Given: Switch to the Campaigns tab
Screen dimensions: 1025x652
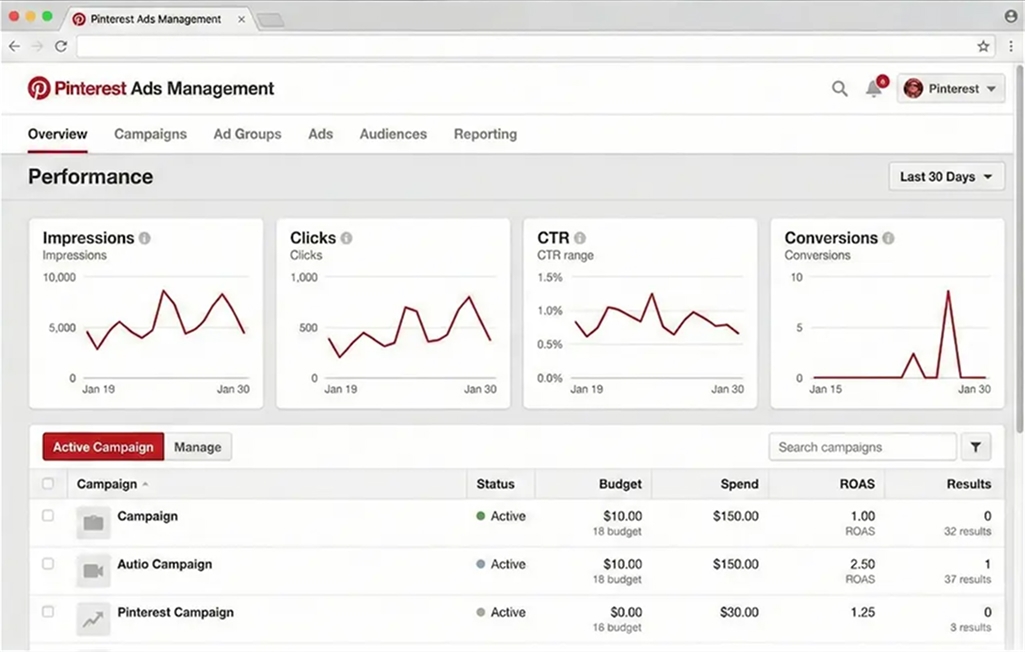Looking at the screenshot, I should coord(150,134).
